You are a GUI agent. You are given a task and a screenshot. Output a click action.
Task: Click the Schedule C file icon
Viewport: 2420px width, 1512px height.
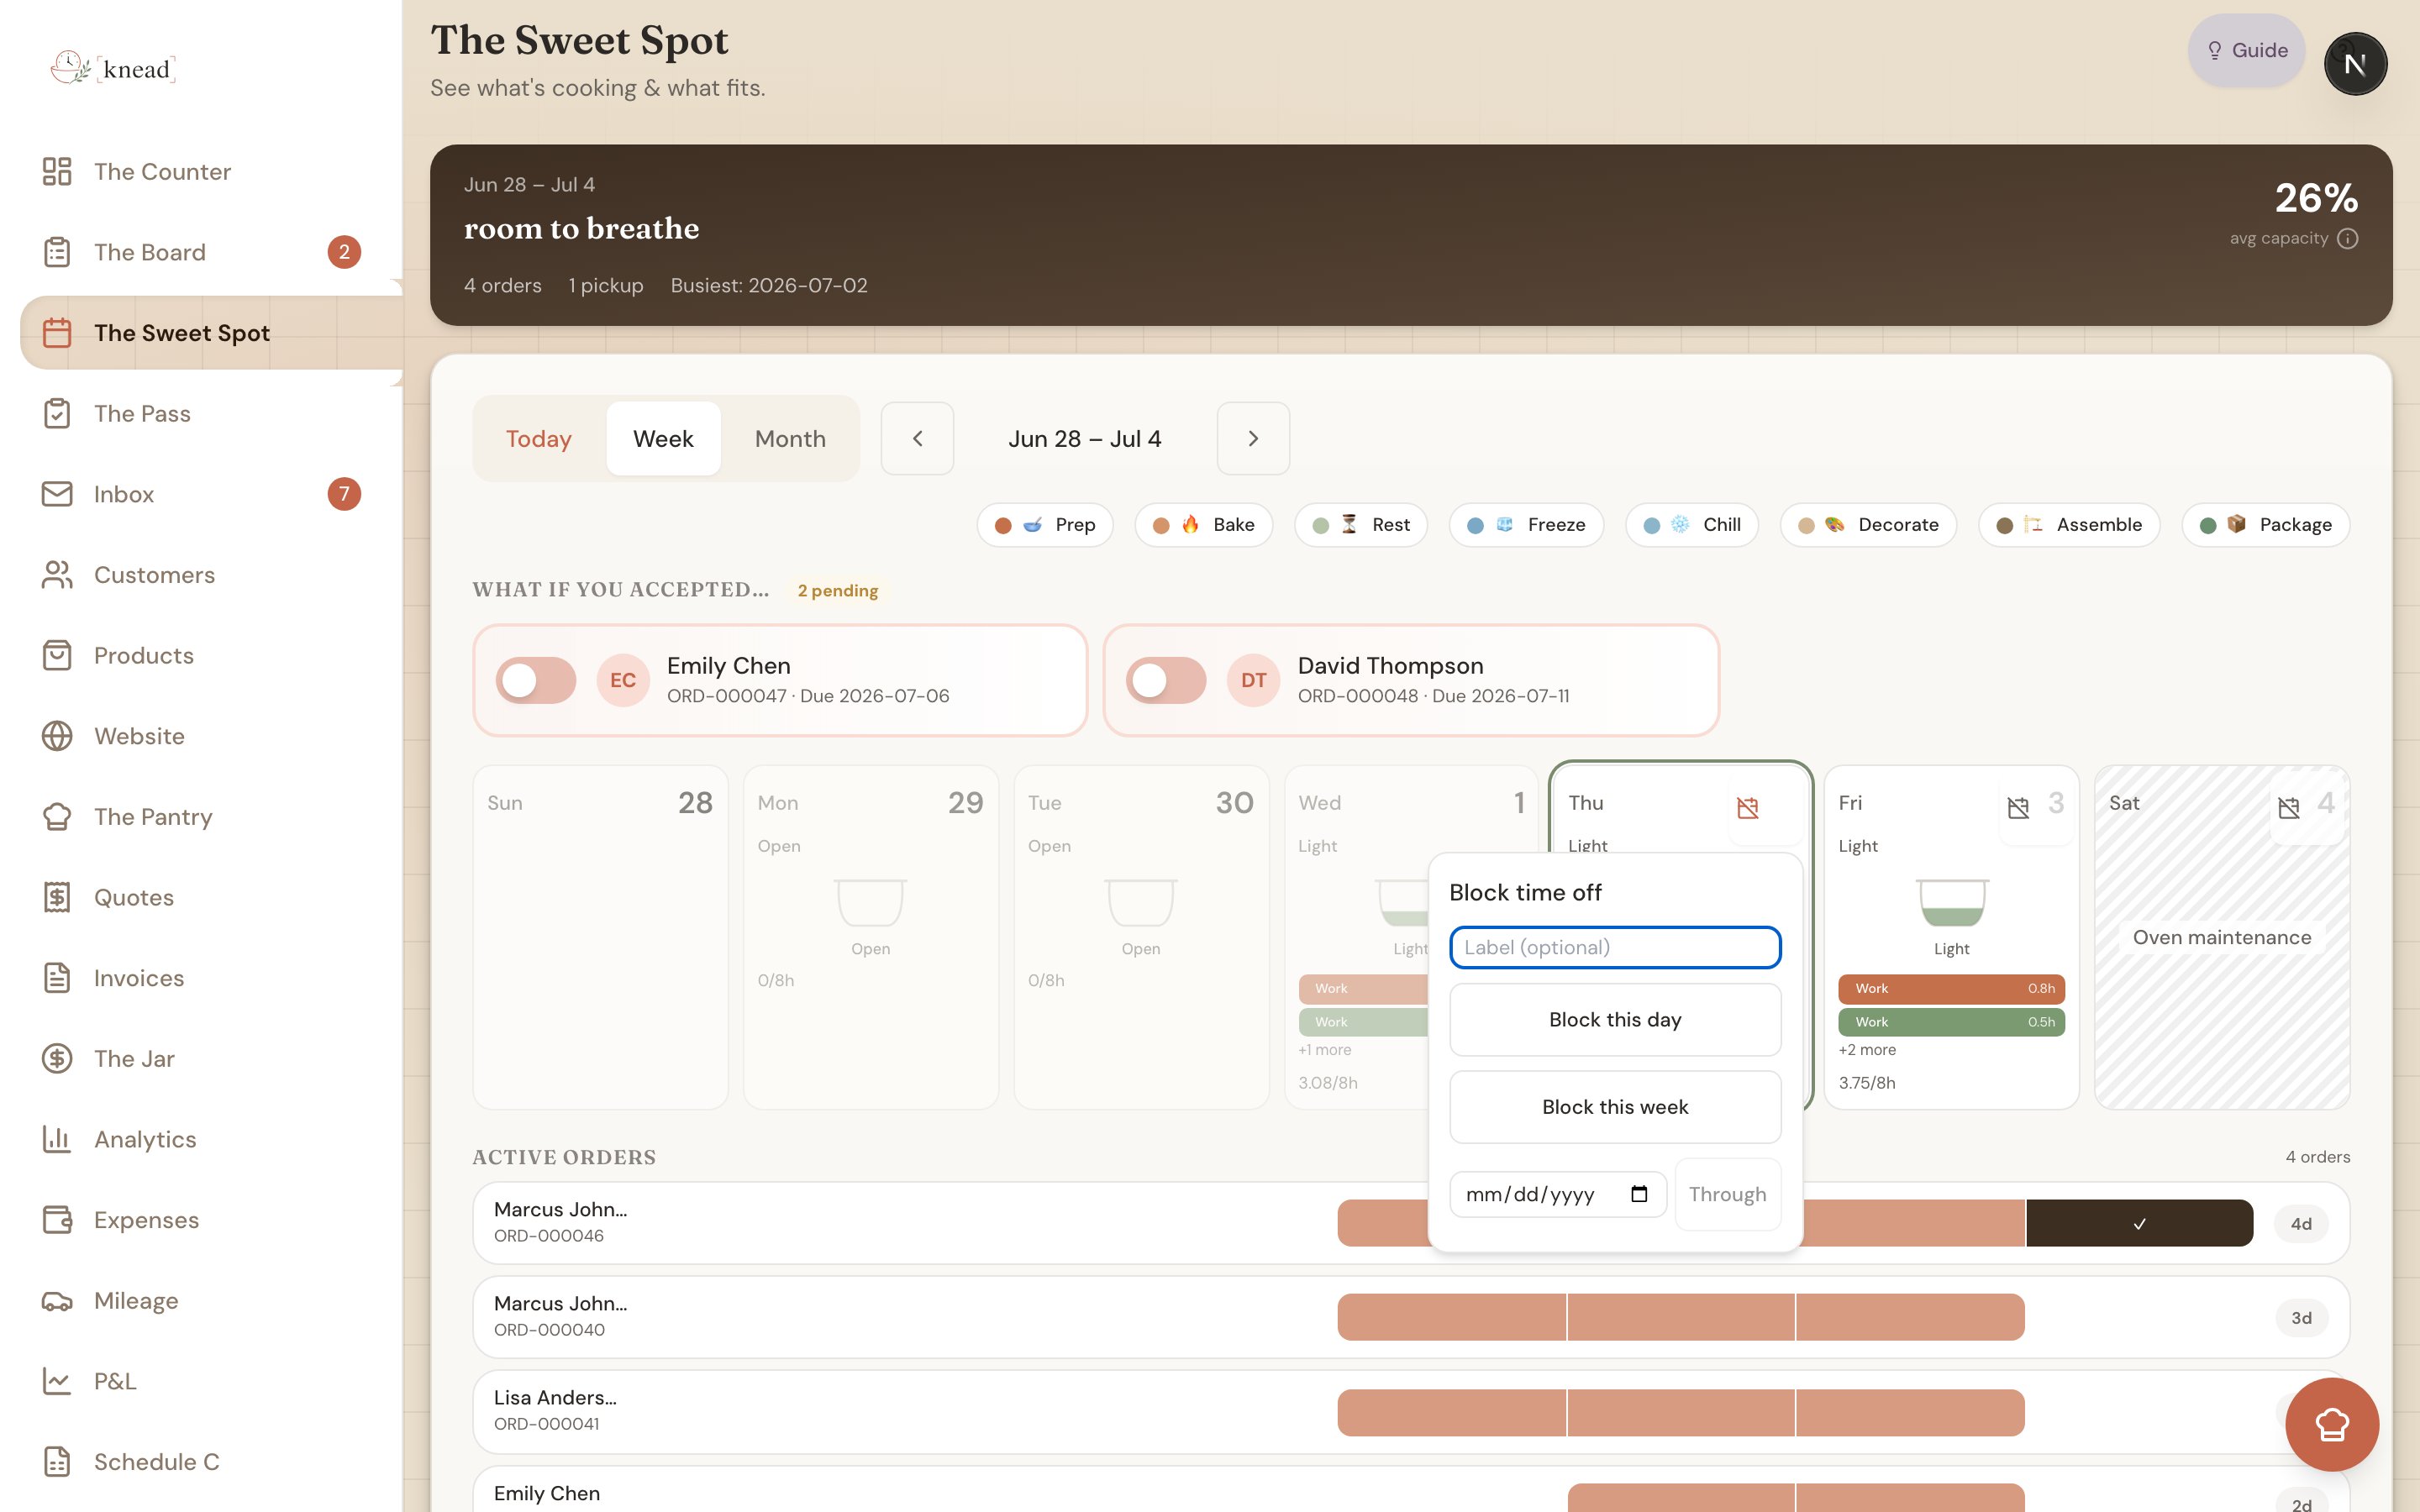(x=57, y=1462)
